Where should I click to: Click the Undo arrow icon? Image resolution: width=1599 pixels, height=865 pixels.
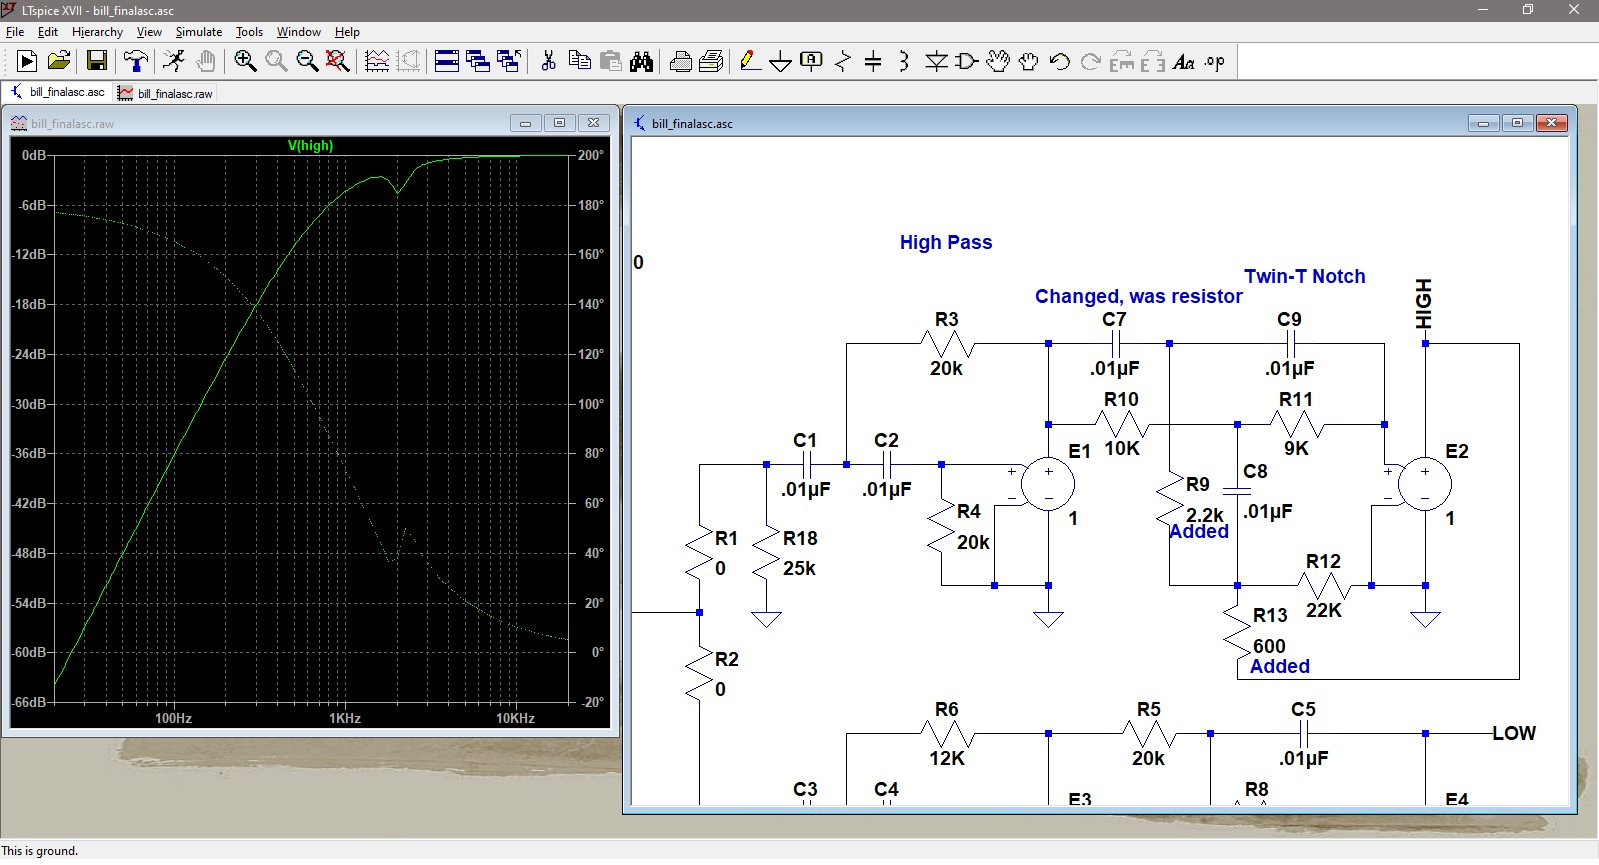(x=1060, y=62)
